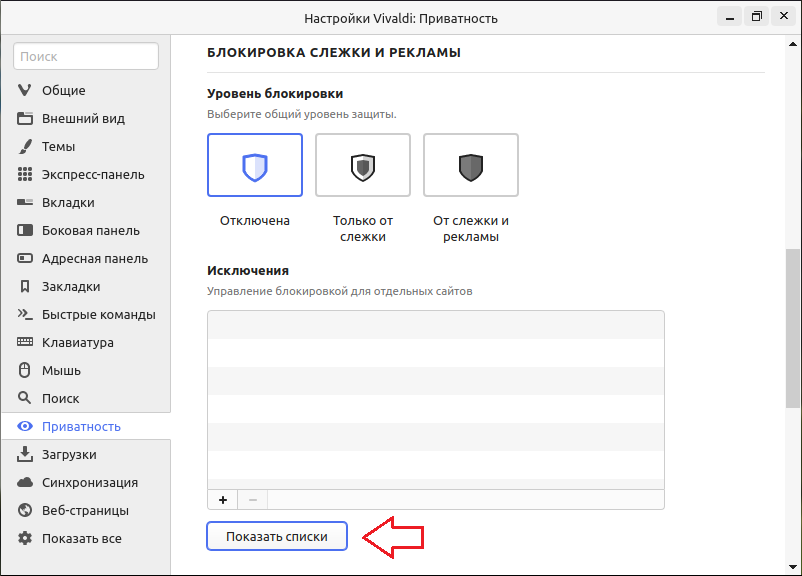The image size is (802, 576).
Task: Click the address bar icon beside Адресная панель
Action: (x=25, y=258)
